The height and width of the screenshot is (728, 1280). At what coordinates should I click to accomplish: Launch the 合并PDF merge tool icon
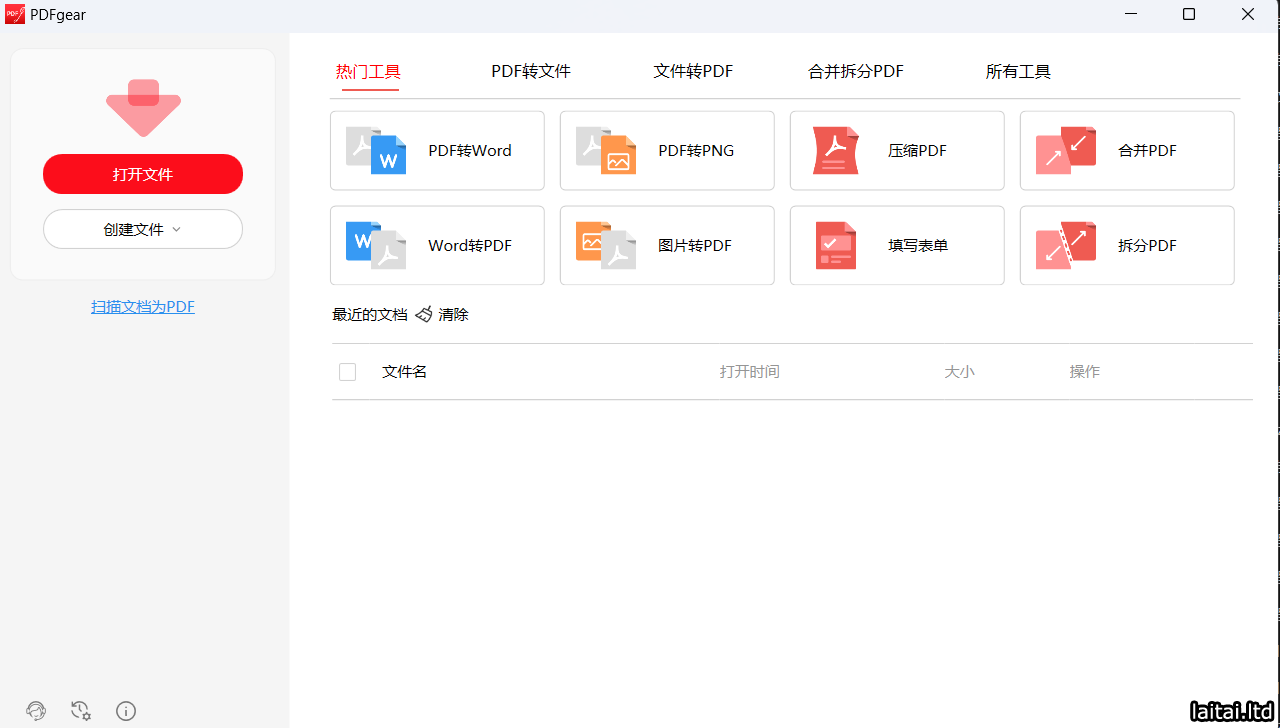click(x=1066, y=150)
